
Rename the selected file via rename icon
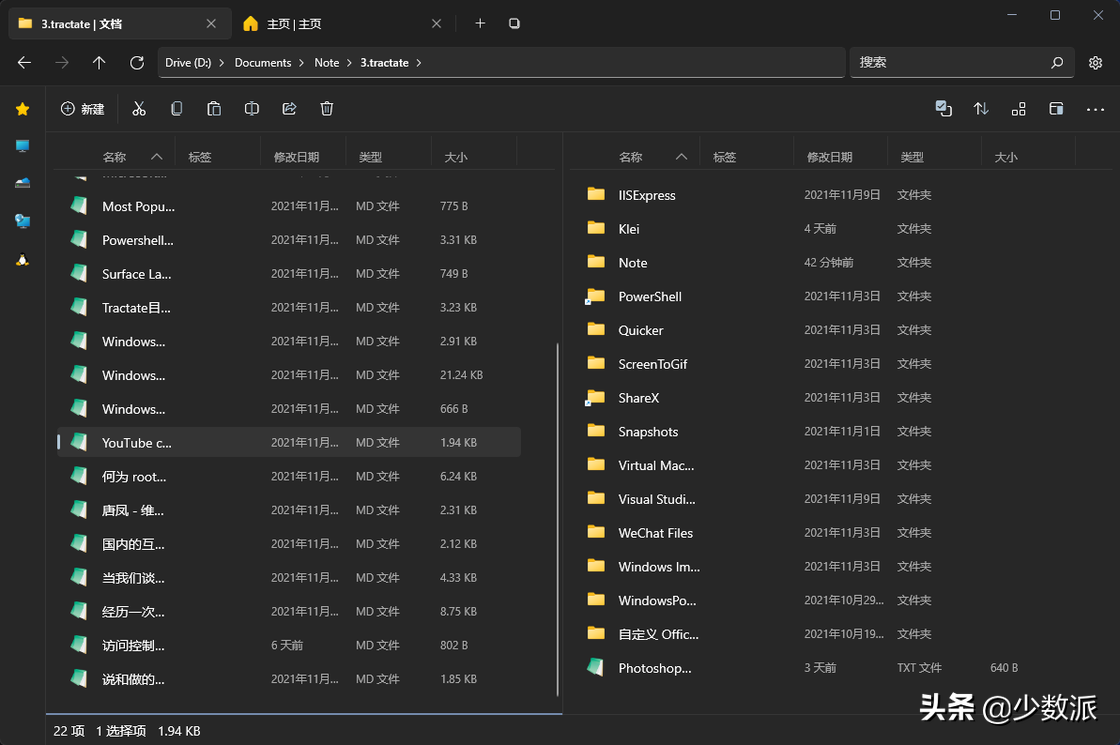(251, 108)
